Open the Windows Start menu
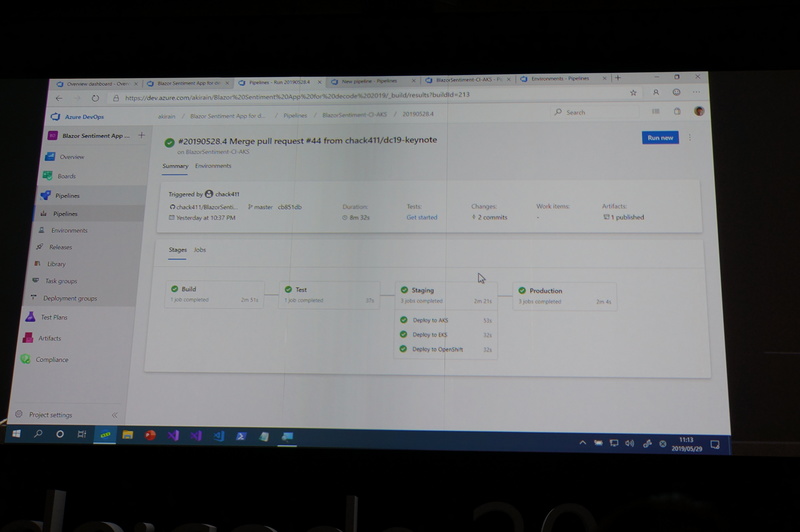This screenshot has width=800, height=532. pyautogui.click(x=16, y=434)
